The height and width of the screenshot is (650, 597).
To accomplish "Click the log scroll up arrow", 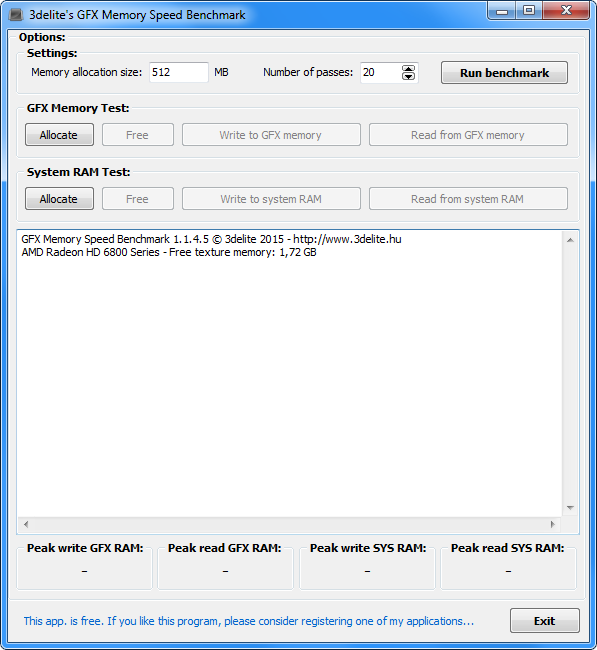I will click(x=570, y=240).
